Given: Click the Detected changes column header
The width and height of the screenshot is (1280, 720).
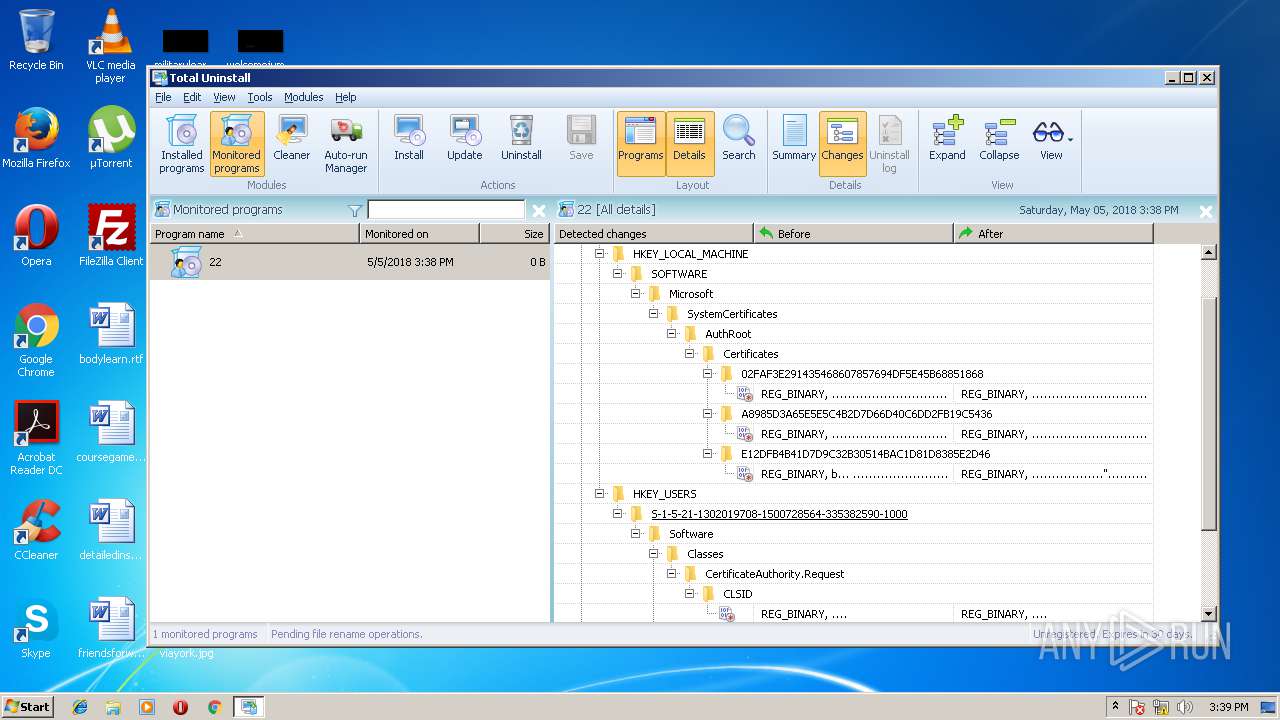Looking at the screenshot, I should pyautogui.click(x=654, y=233).
